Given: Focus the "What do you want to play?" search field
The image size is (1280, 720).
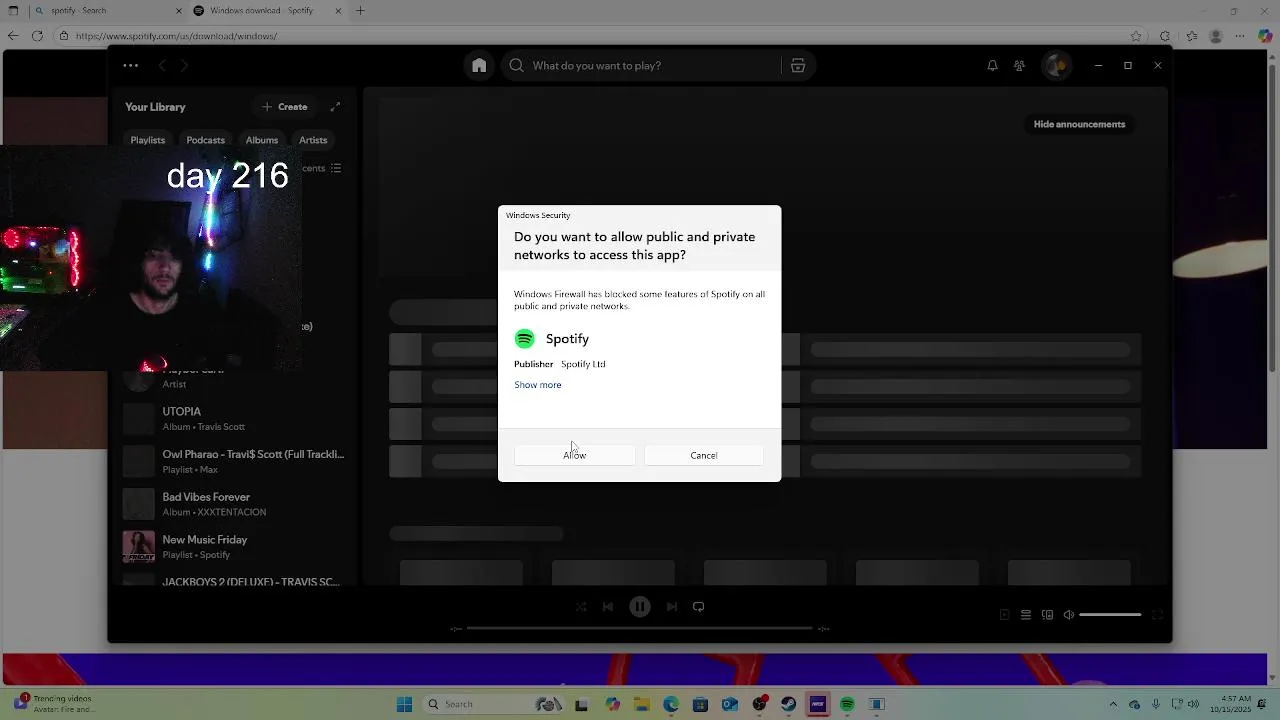Looking at the screenshot, I should coord(640,66).
